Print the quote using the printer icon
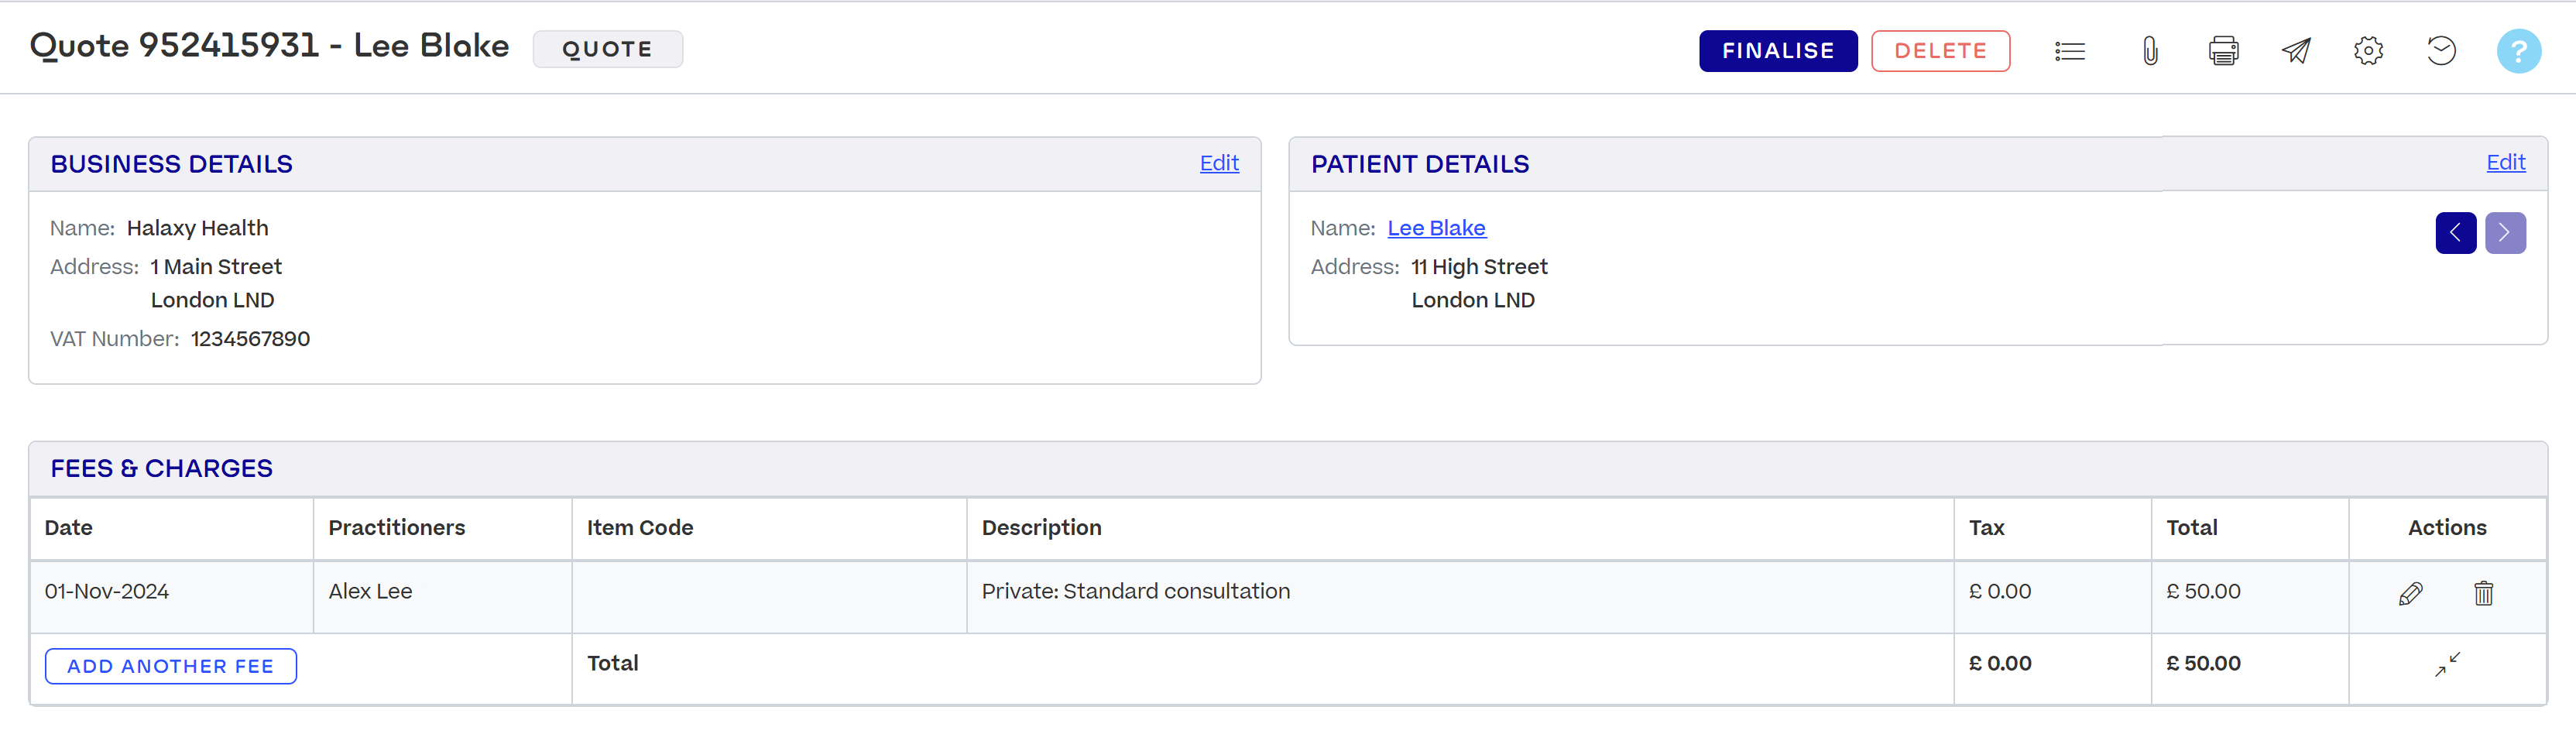Screen dimensions: 2576x741 2223,51
